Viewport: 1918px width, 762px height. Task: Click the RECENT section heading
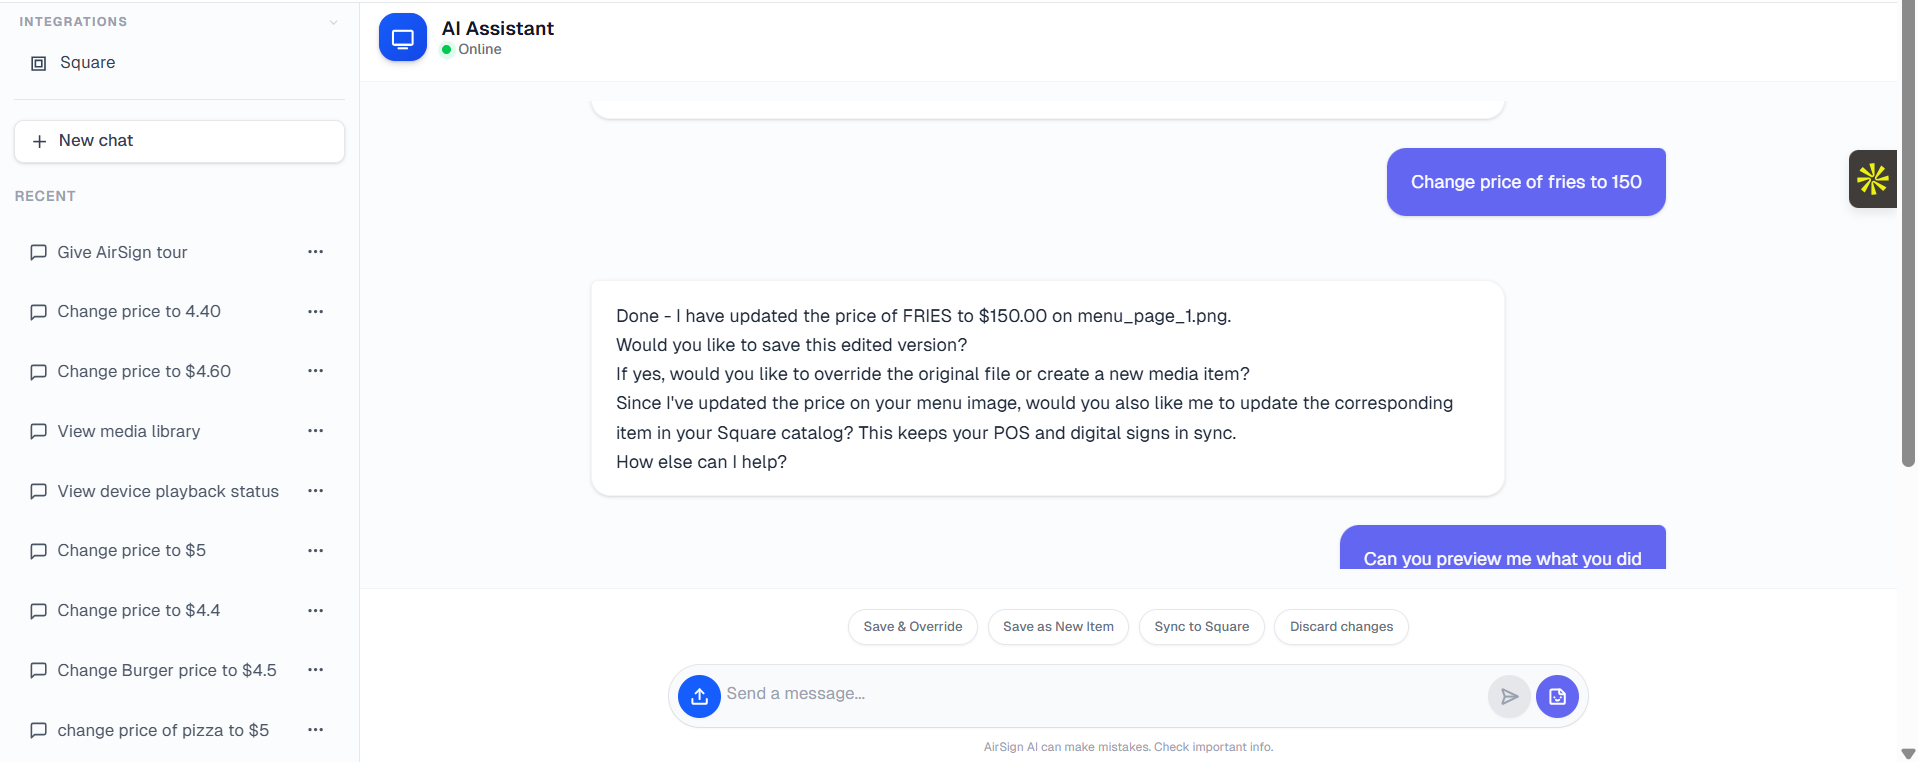45,196
